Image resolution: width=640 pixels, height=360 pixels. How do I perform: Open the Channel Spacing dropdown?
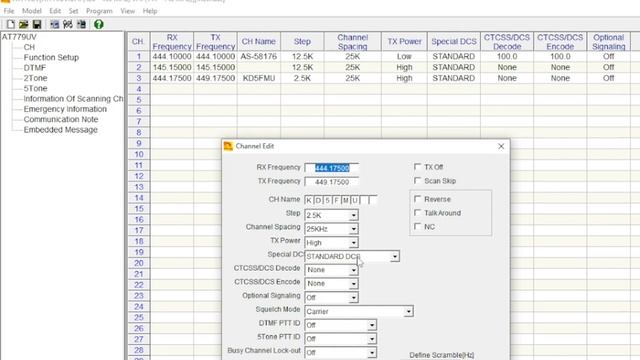(353, 229)
